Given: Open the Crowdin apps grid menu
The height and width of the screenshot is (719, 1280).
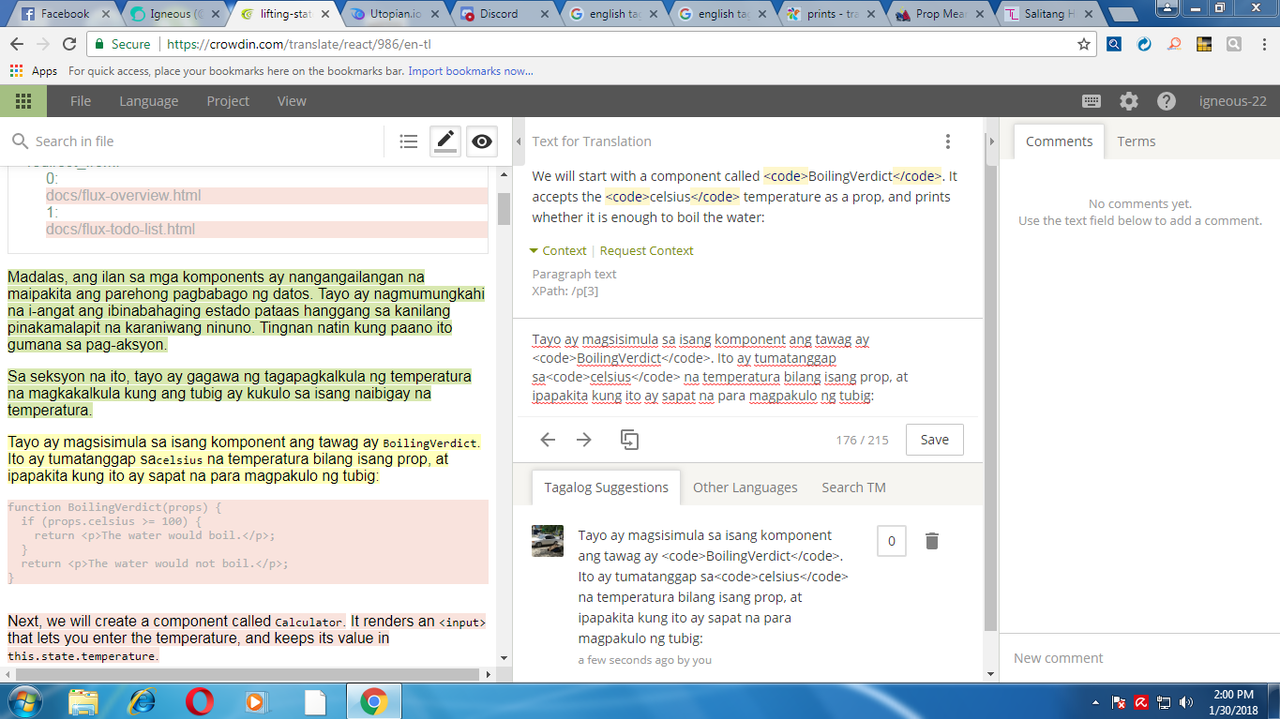Looking at the screenshot, I should pyautogui.click(x=23, y=101).
